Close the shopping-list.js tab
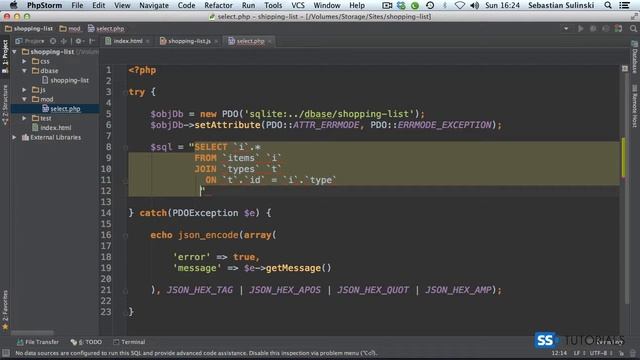640x360 pixels. pos(216,41)
